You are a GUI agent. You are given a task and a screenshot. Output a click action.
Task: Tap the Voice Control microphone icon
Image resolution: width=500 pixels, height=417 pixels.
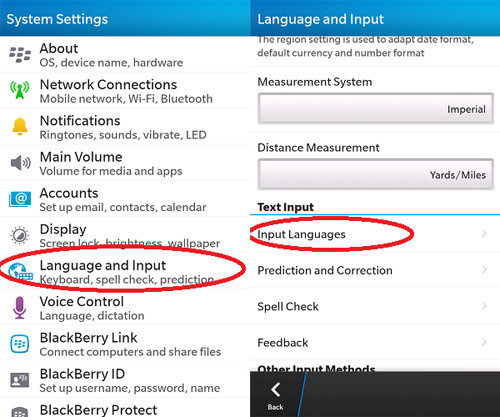pyautogui.click(x=20, y=307)
